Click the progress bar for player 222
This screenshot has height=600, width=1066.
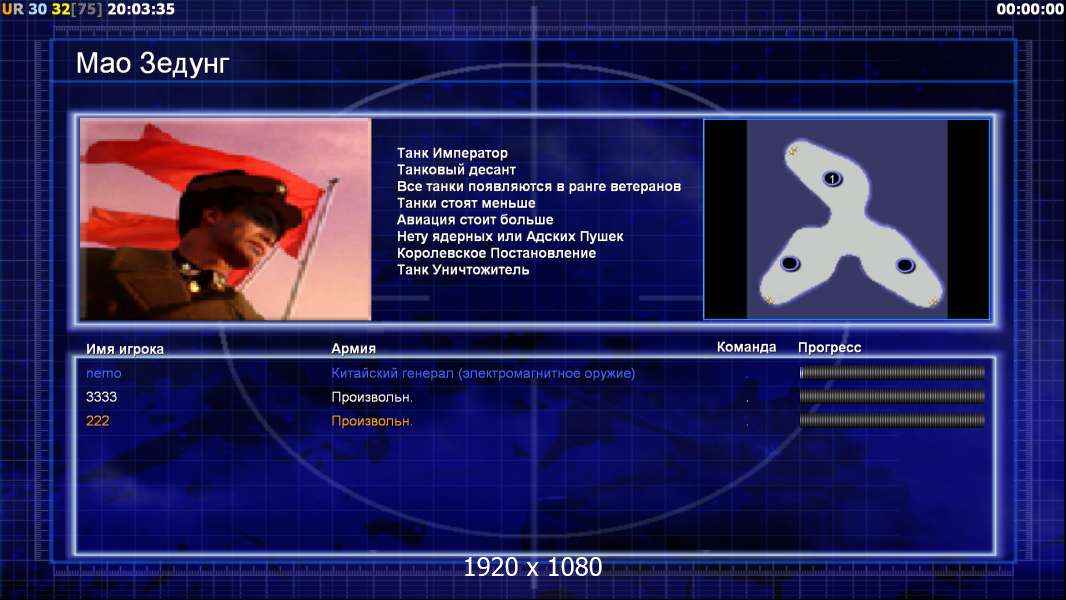click(x=892, y=421)
